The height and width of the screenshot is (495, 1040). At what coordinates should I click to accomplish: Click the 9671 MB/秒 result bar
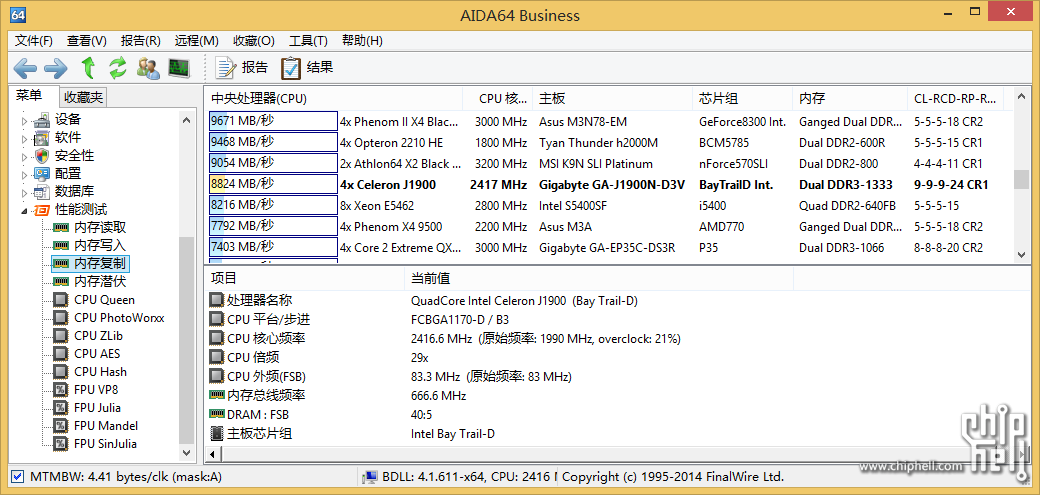point(273,121)
